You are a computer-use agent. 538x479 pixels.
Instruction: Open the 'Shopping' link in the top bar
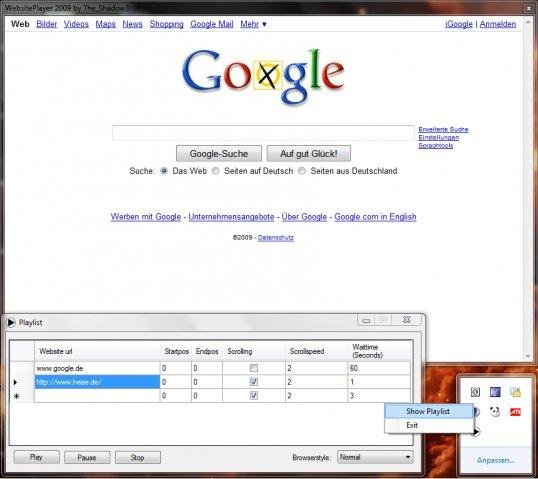(x=166, y=24)
